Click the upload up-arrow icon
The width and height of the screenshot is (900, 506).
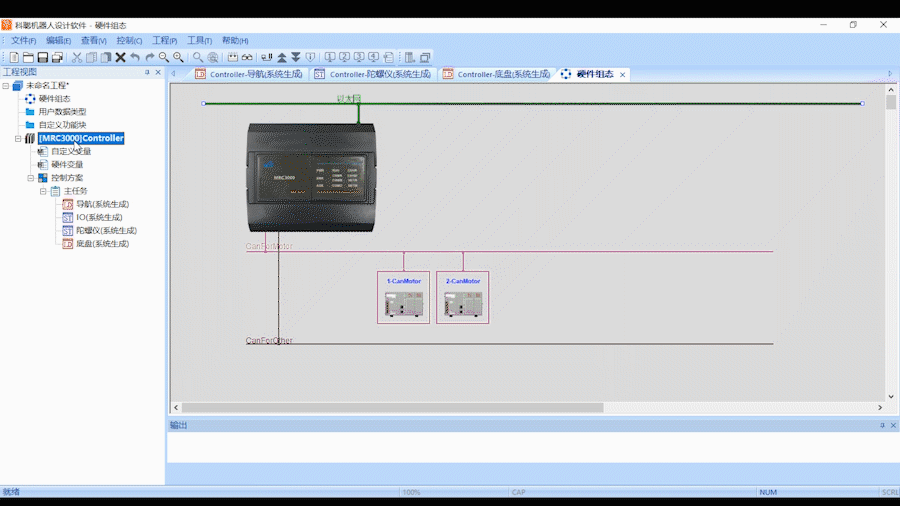(x=282, y=57)
